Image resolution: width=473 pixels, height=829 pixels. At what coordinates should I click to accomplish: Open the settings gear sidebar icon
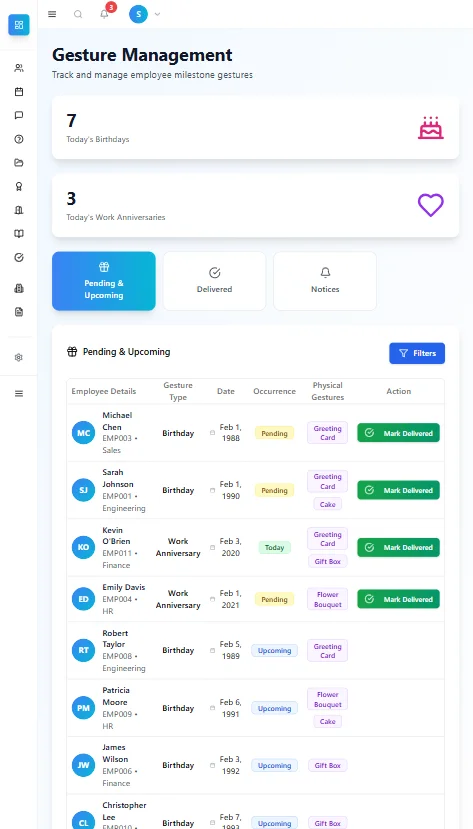pyautogui.click(x=18, y=357)
